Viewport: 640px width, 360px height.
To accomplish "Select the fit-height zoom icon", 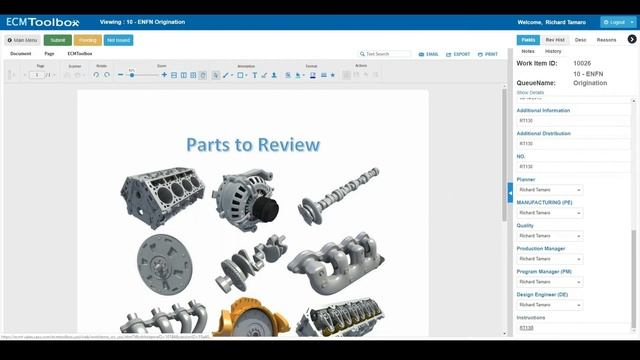I will 184,75.
